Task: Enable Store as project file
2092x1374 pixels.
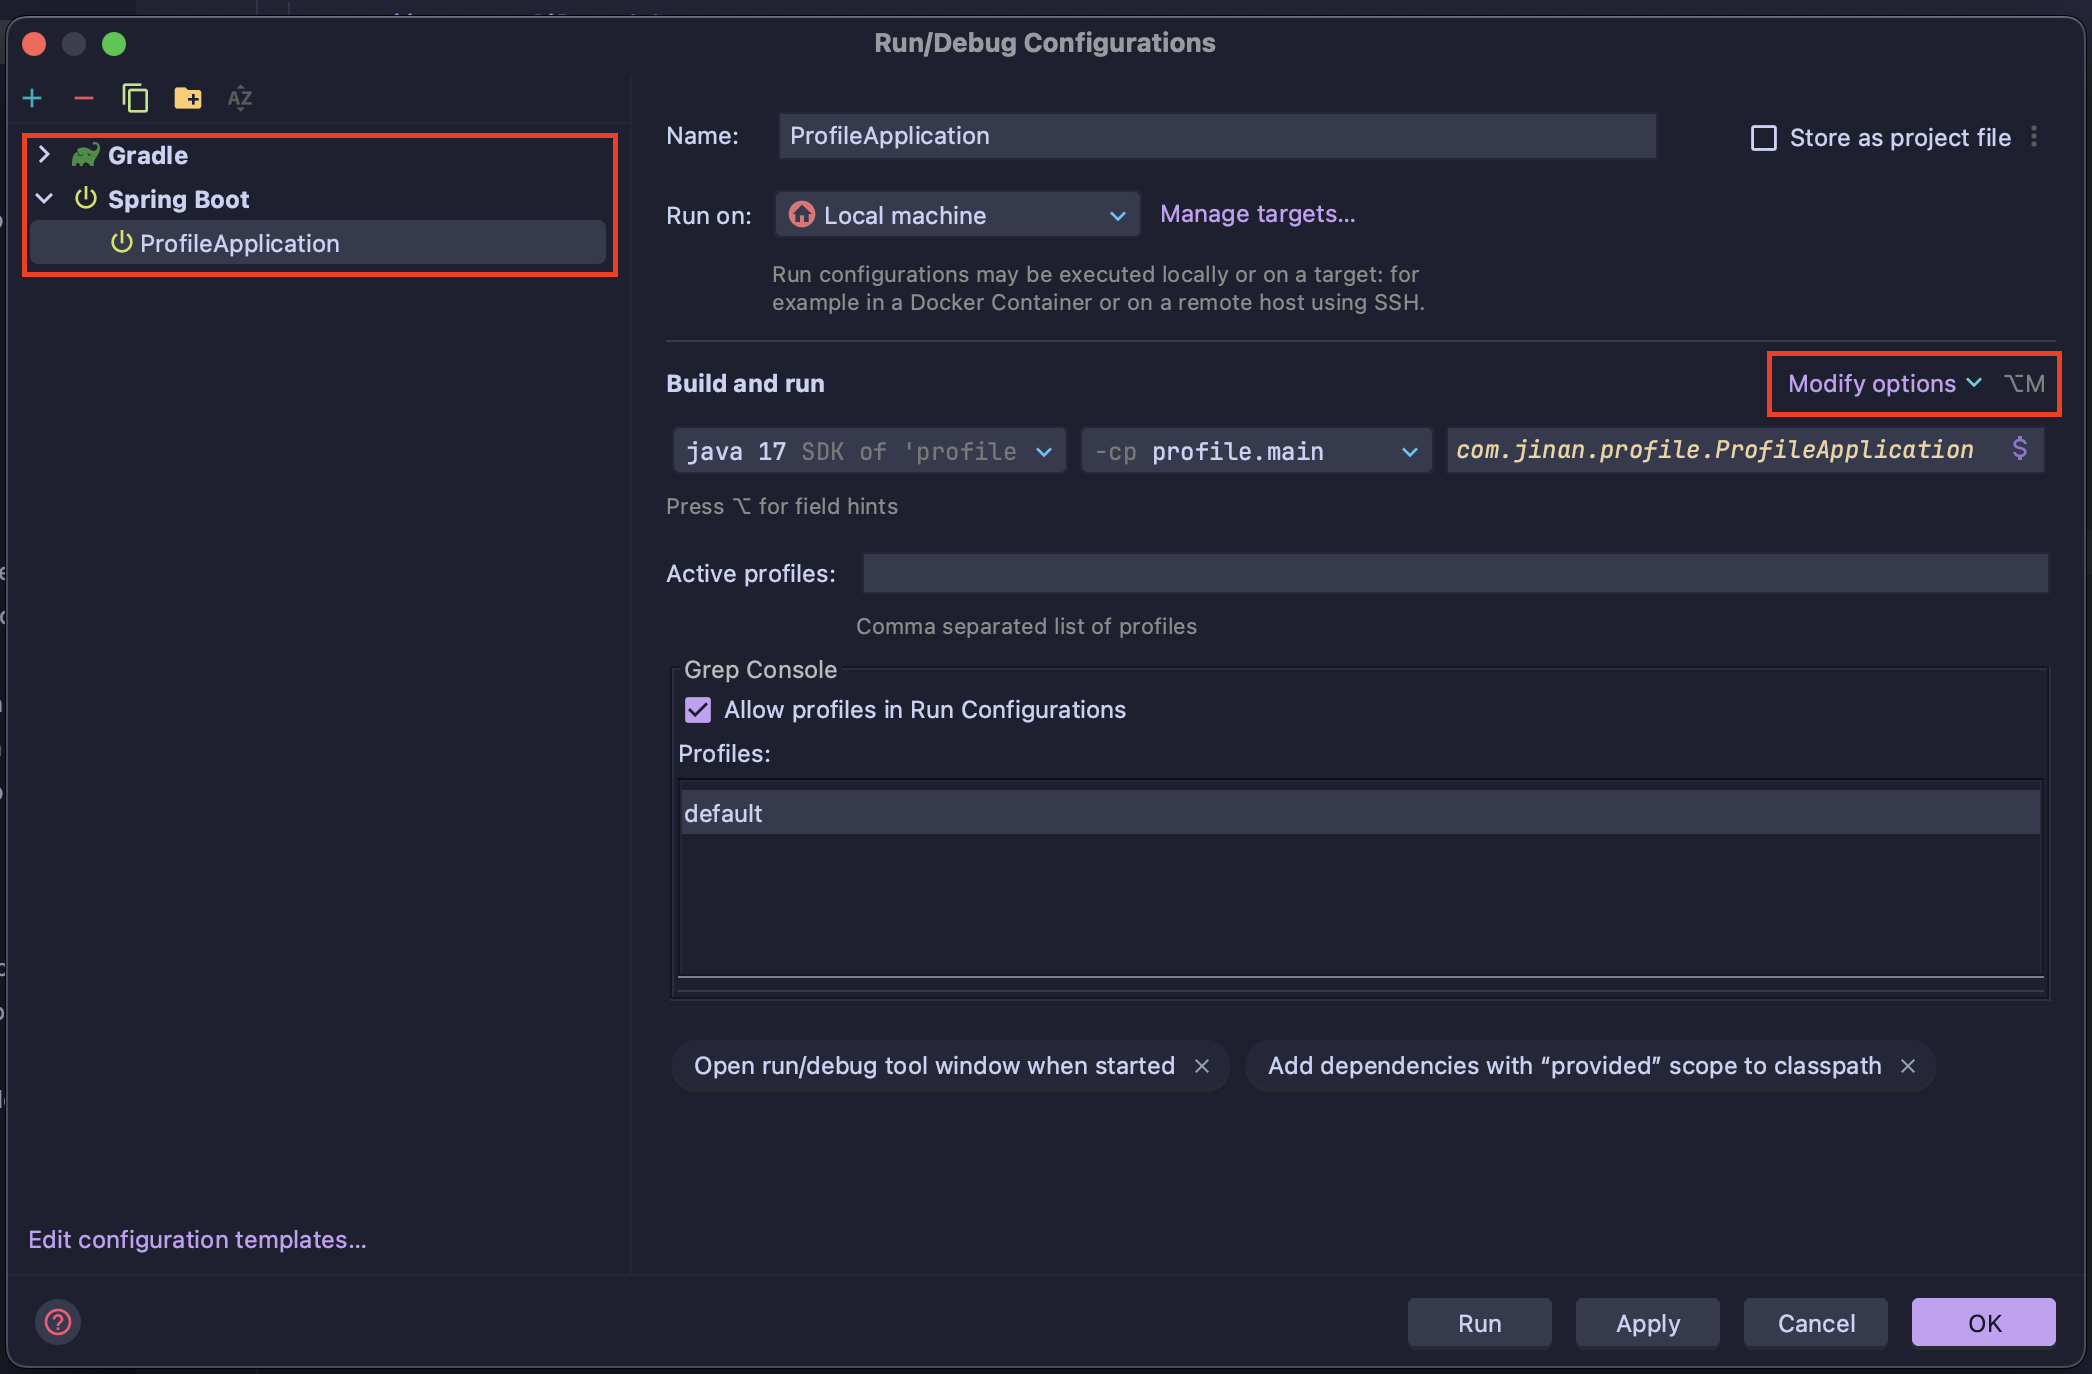Action: tap(1763, 137)
